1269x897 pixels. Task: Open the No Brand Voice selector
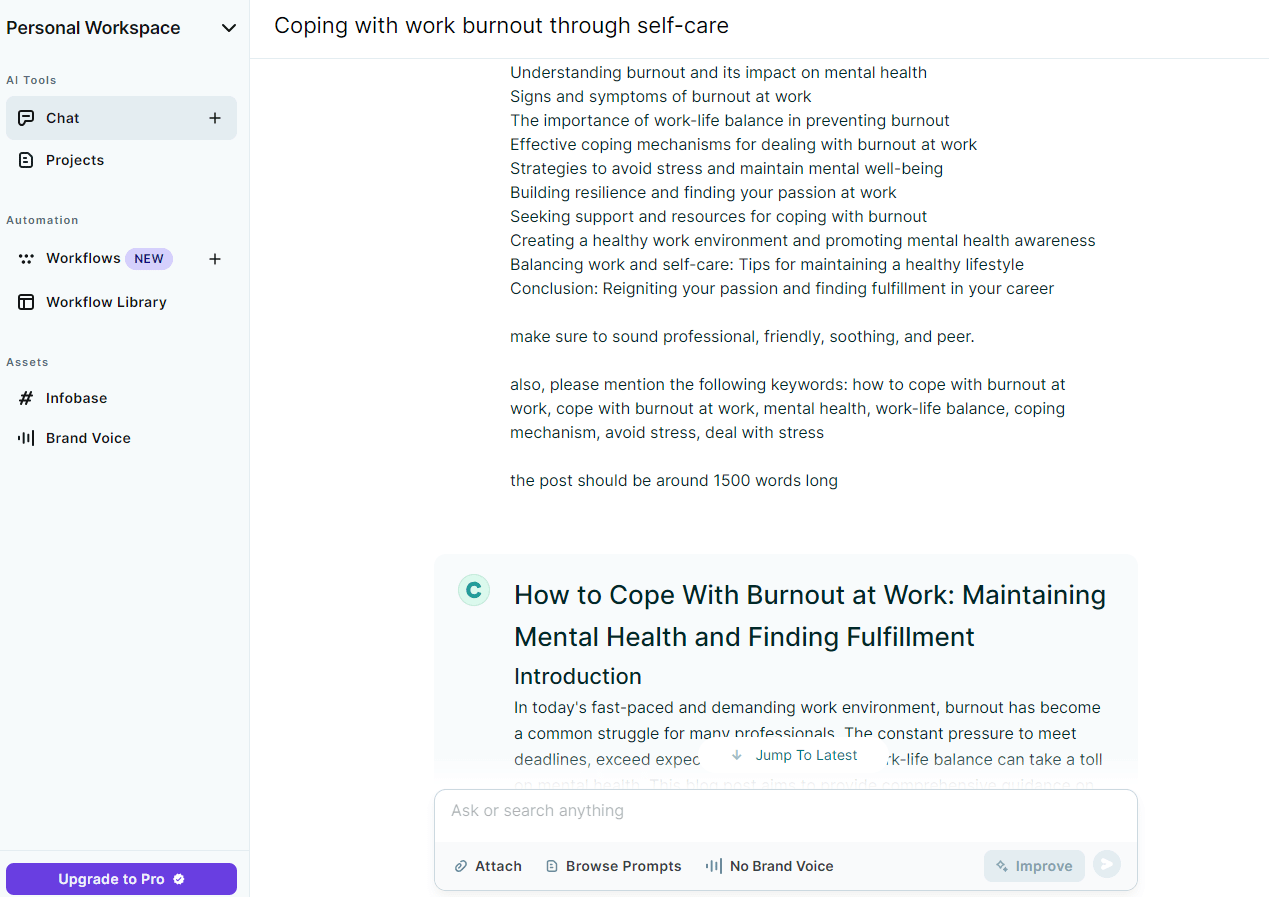click(x=769, y=866)
